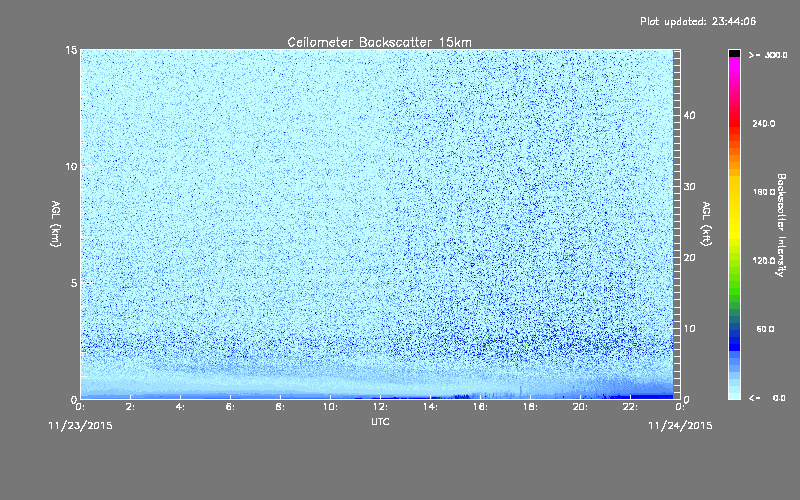This screenshot has height=500, width=800.
Task: Click the end date 11/24/2015
Action: (680, 426)
